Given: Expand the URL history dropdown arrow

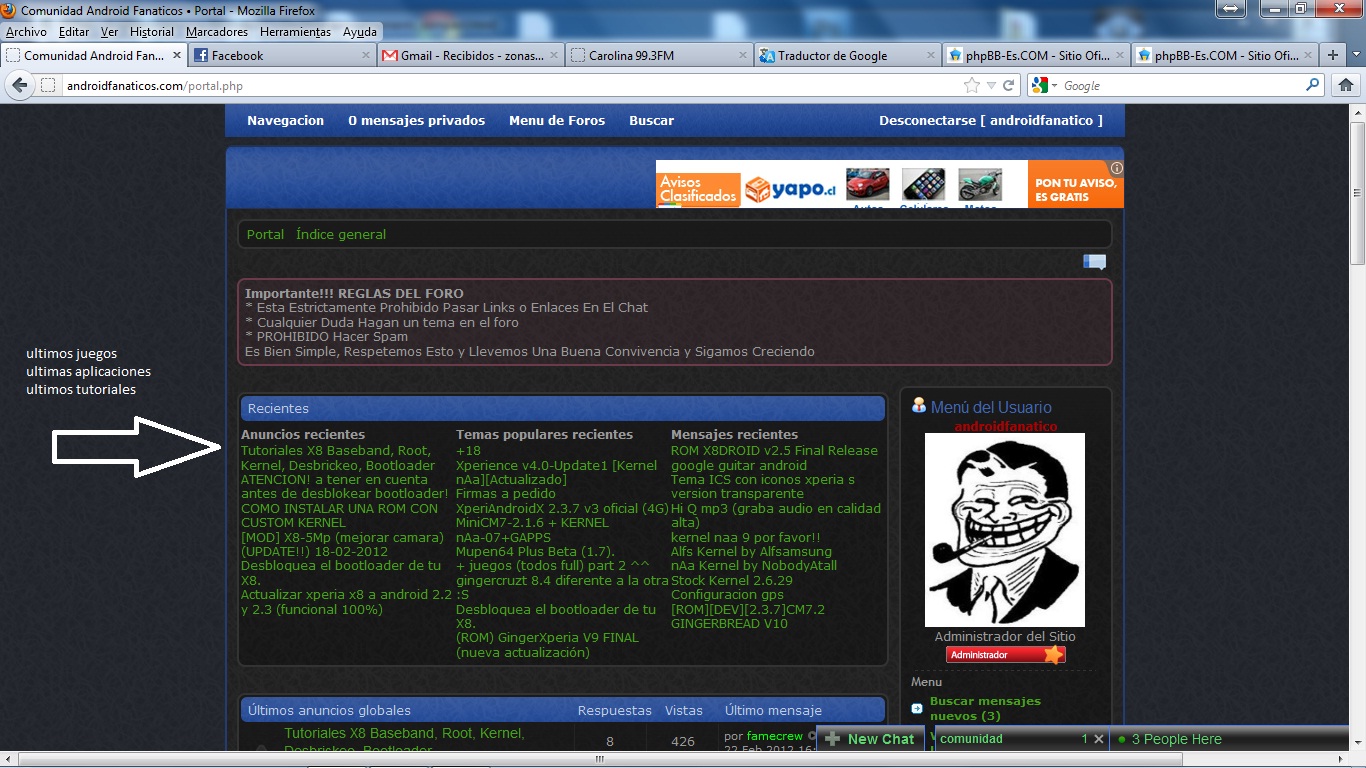Looking at the screenshot, I should coord(991,86).
